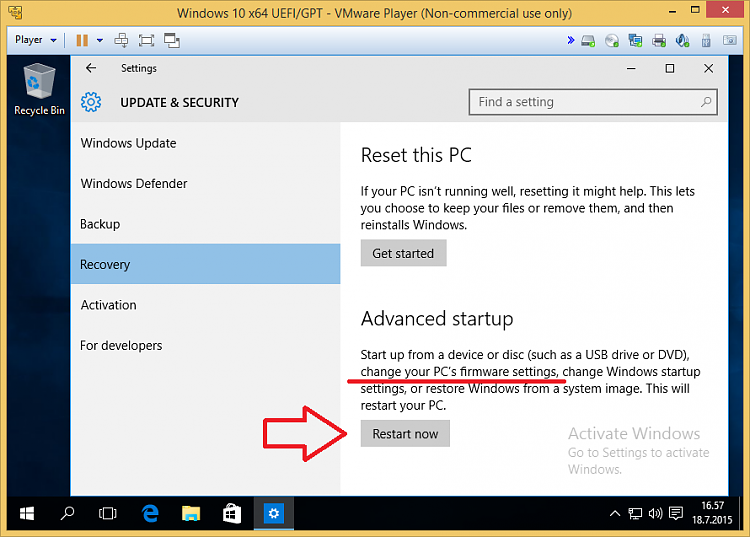Open the Action Center notifications icon

pyautogui.click(x=676, y=514)
